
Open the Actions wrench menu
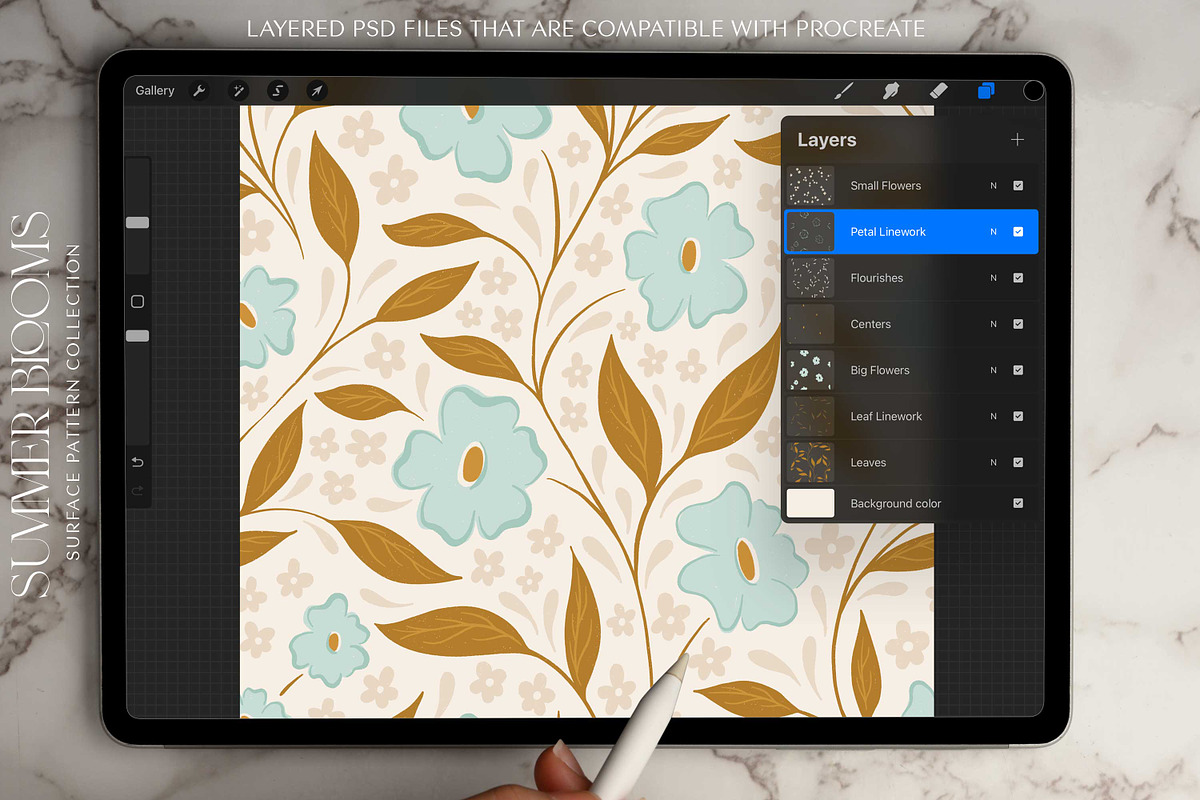point(198,91)
